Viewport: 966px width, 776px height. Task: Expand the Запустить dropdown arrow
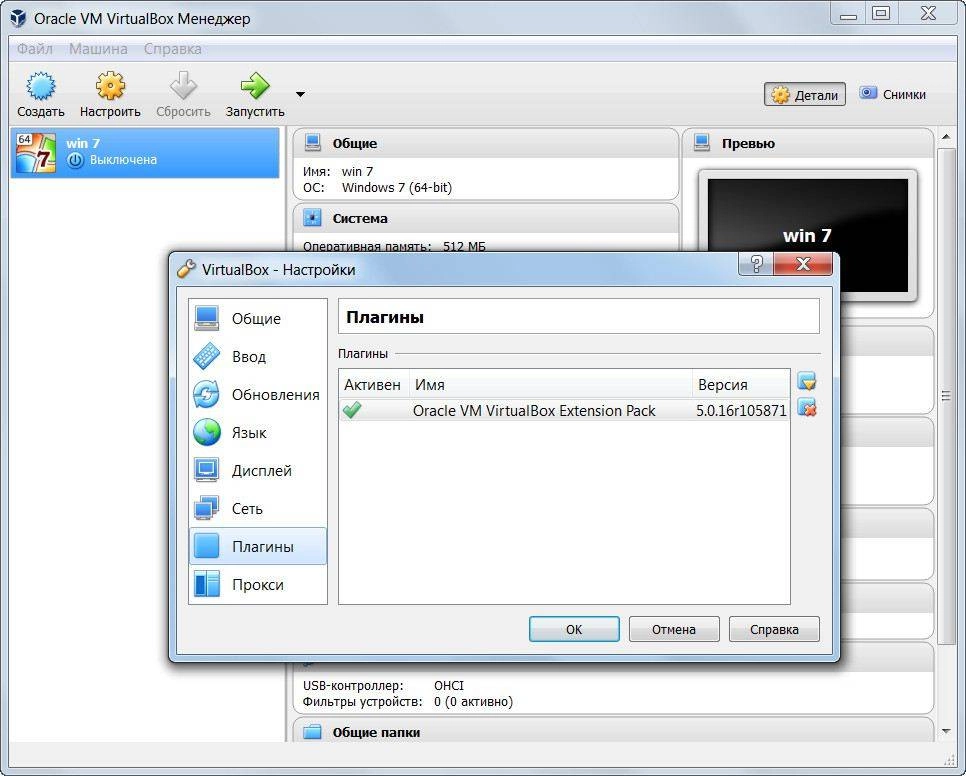(x=300, y=94)
